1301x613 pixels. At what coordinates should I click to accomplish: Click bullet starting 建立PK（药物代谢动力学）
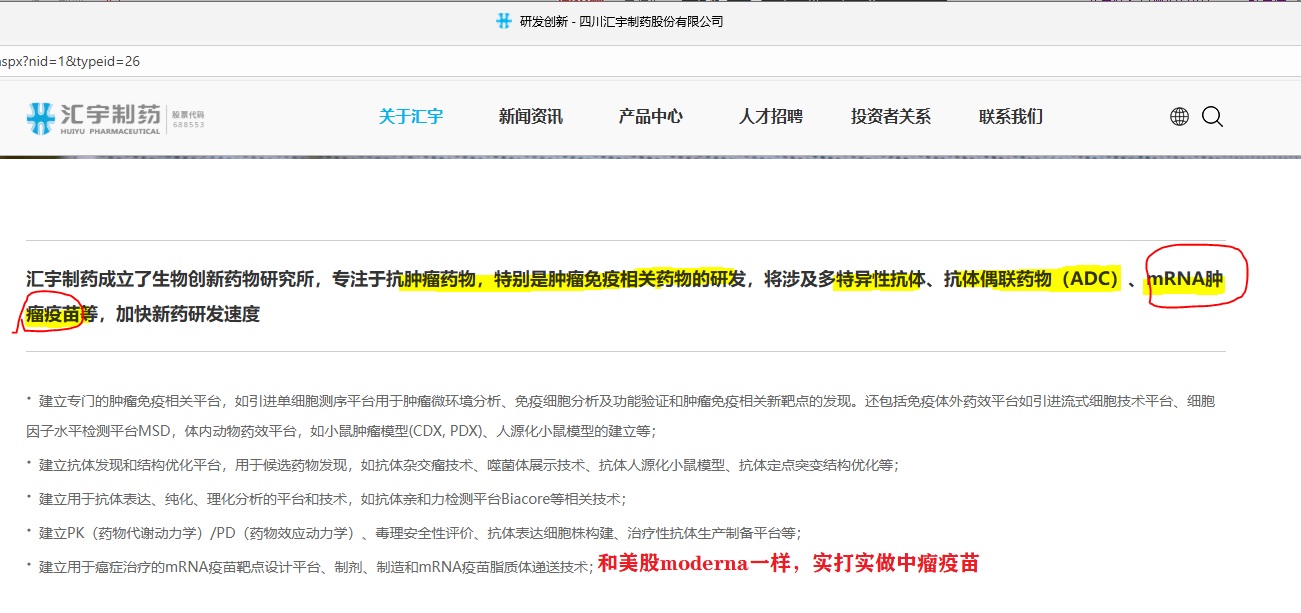click(413, 533)
